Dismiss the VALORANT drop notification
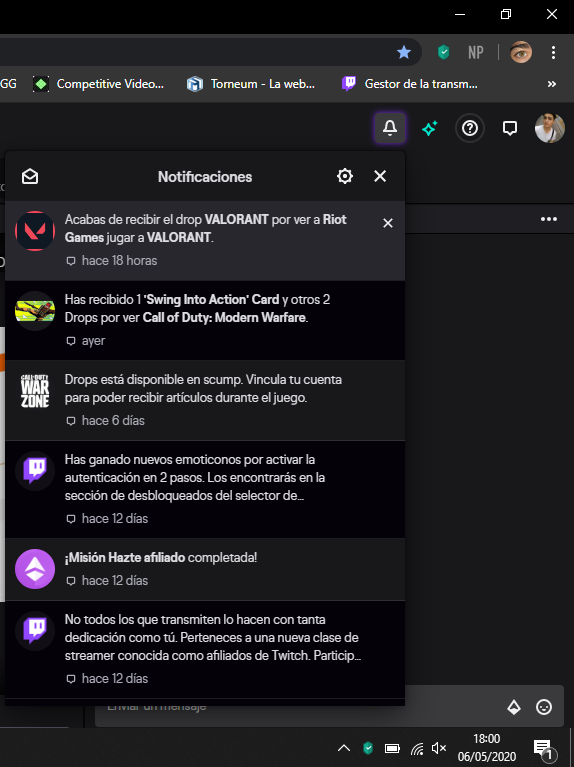574x767 pixels. point(388,223)
